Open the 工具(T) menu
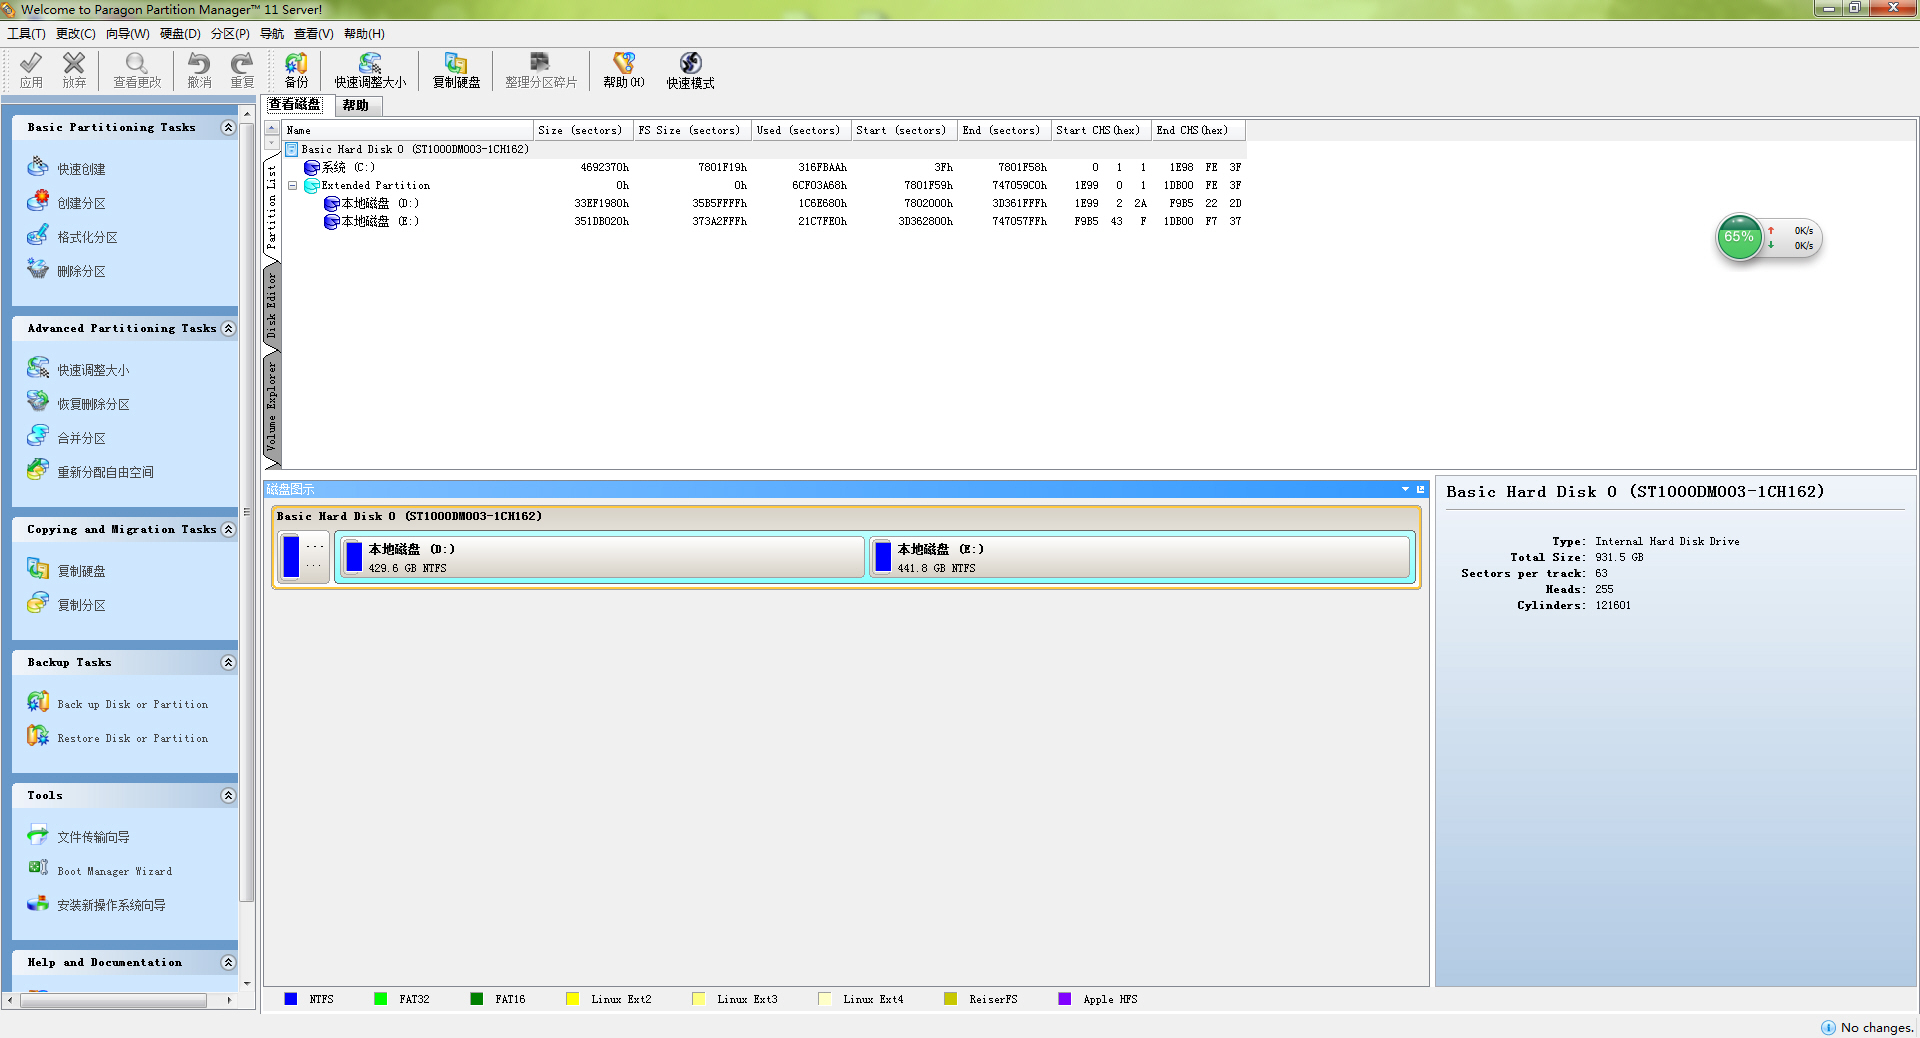The height and width of the screenshot is (1038, 1920). click(26, 34)
